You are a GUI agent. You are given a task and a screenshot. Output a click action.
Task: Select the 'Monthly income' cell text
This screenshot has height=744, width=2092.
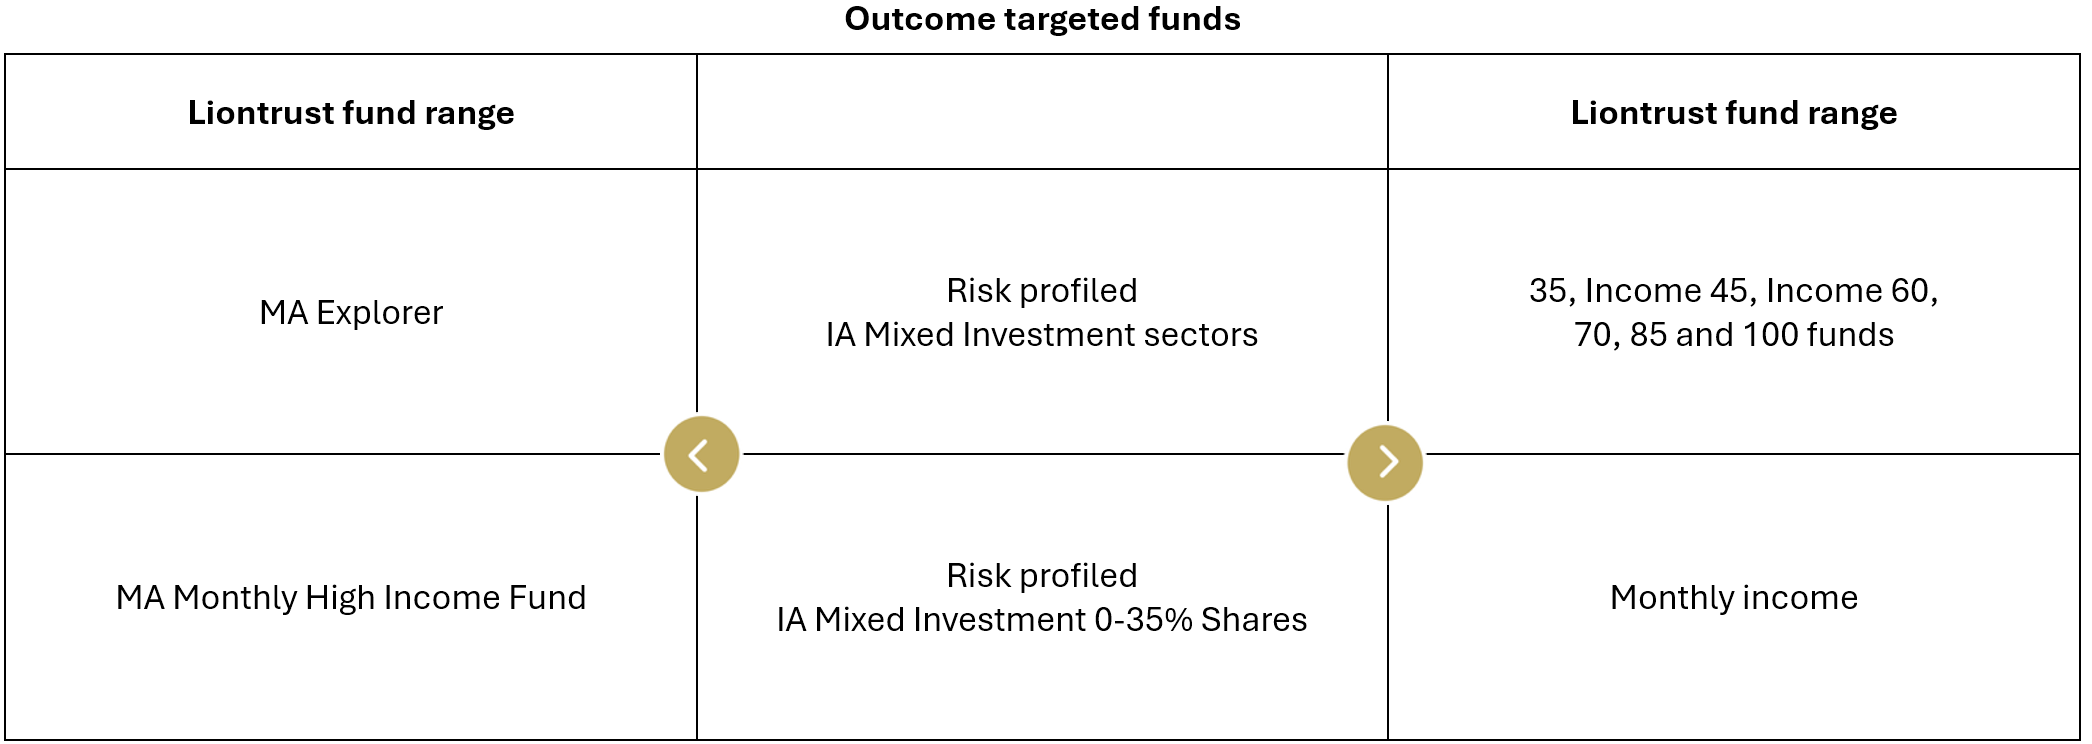pos(1734,597)
